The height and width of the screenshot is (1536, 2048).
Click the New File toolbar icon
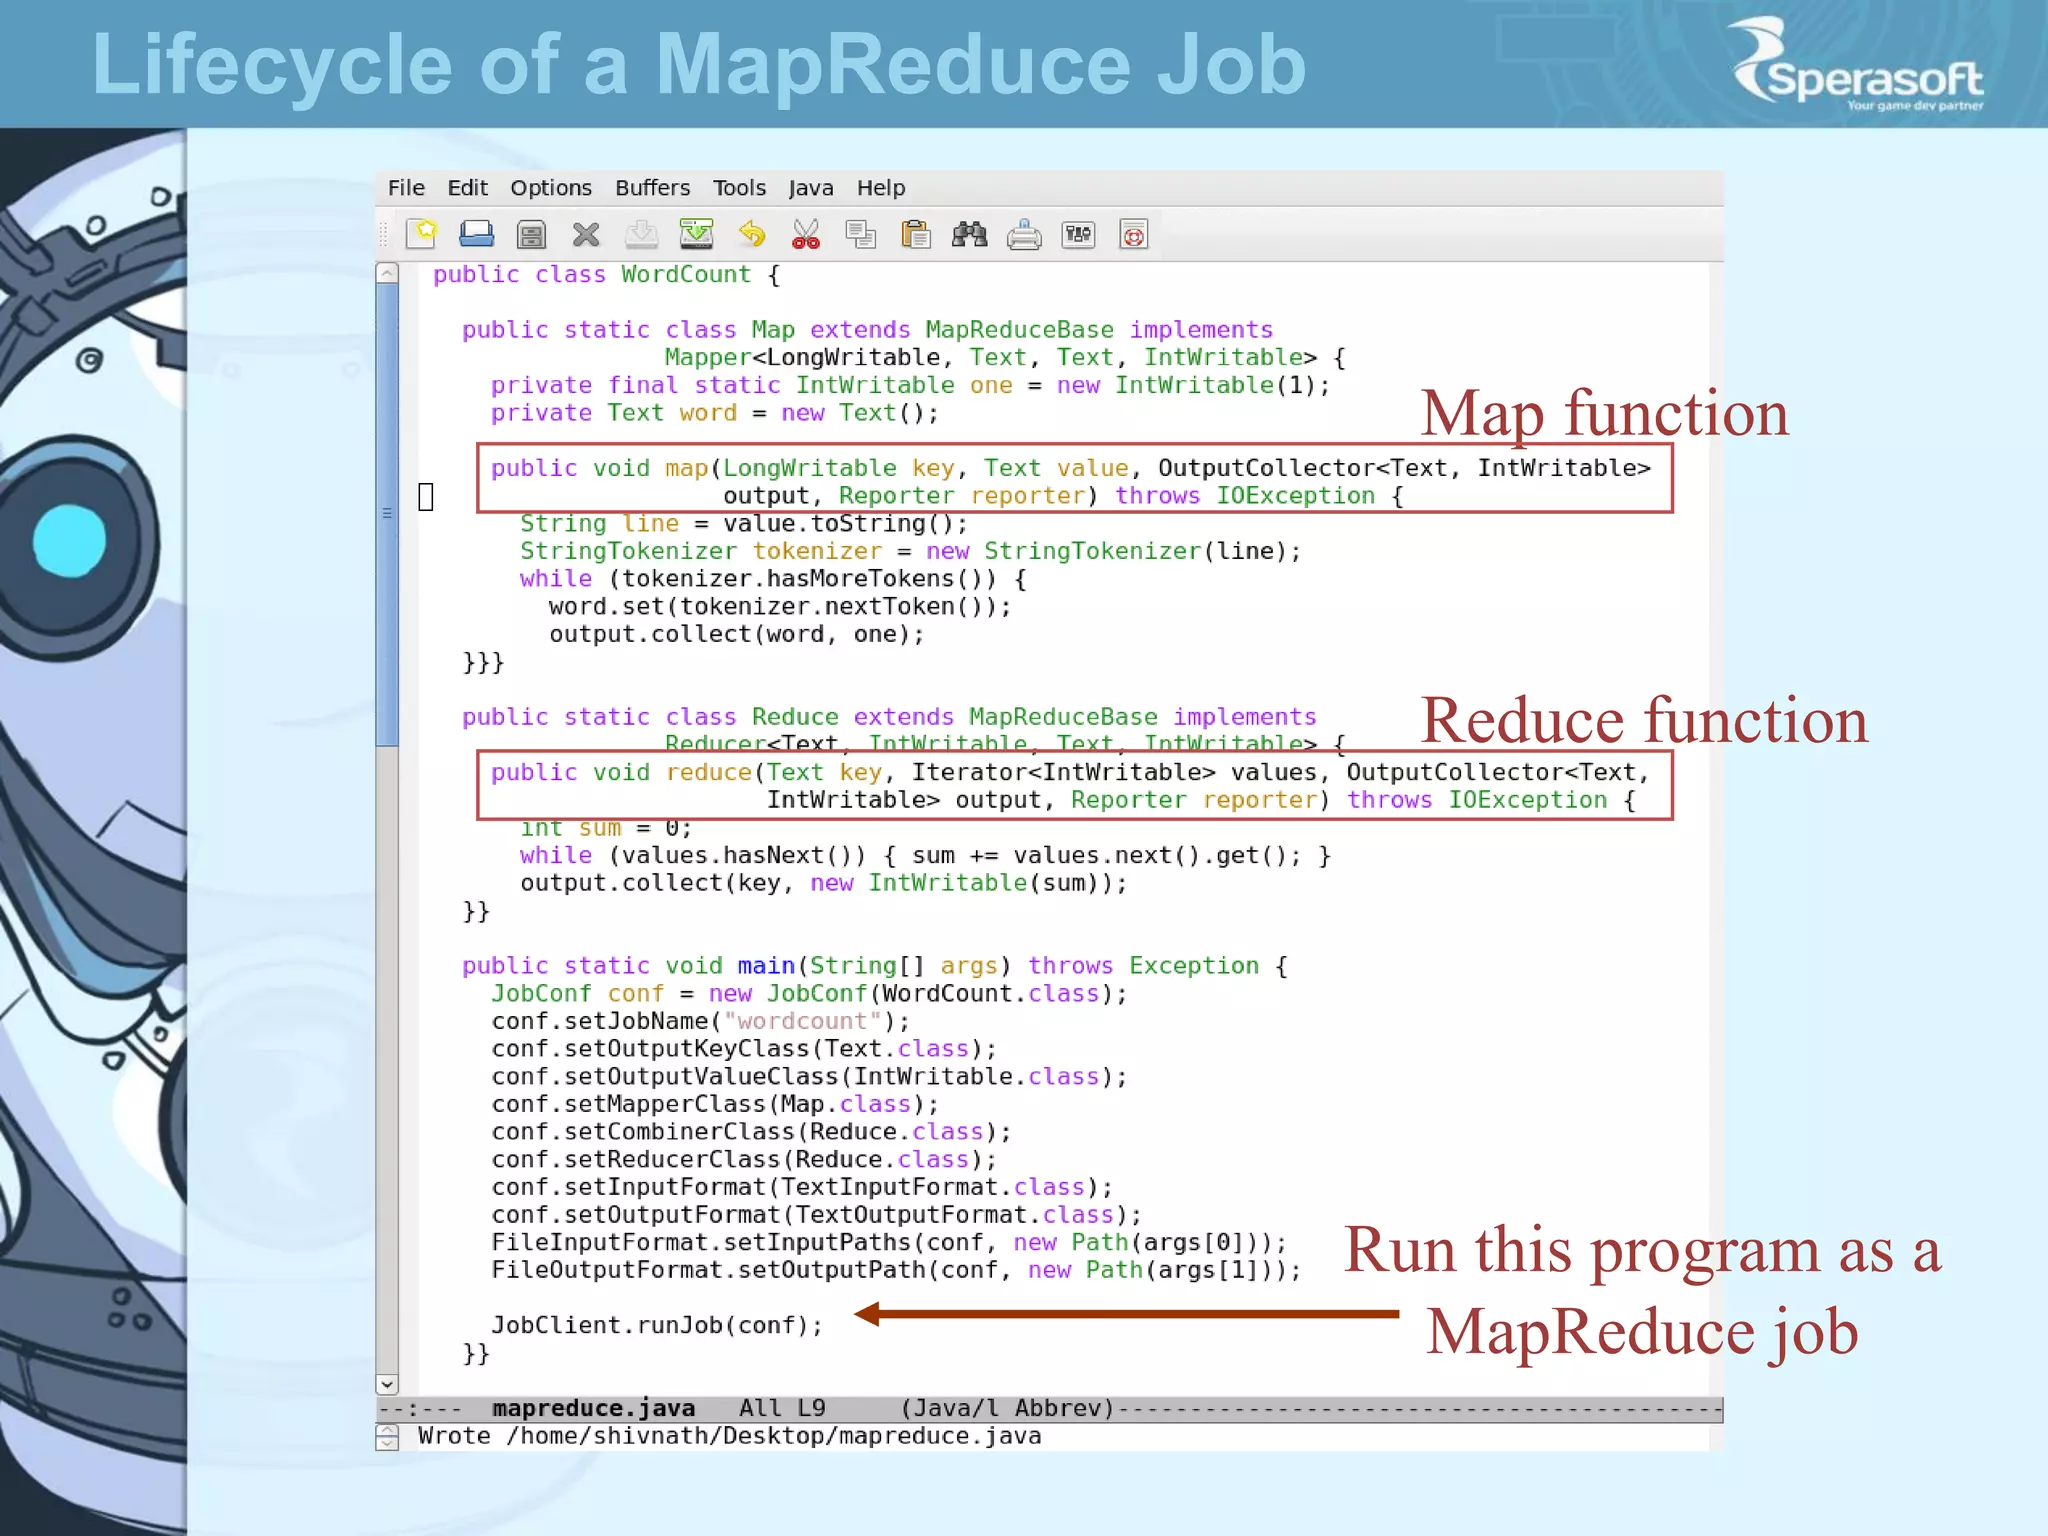pyautogui.click(x=422, y=234)
